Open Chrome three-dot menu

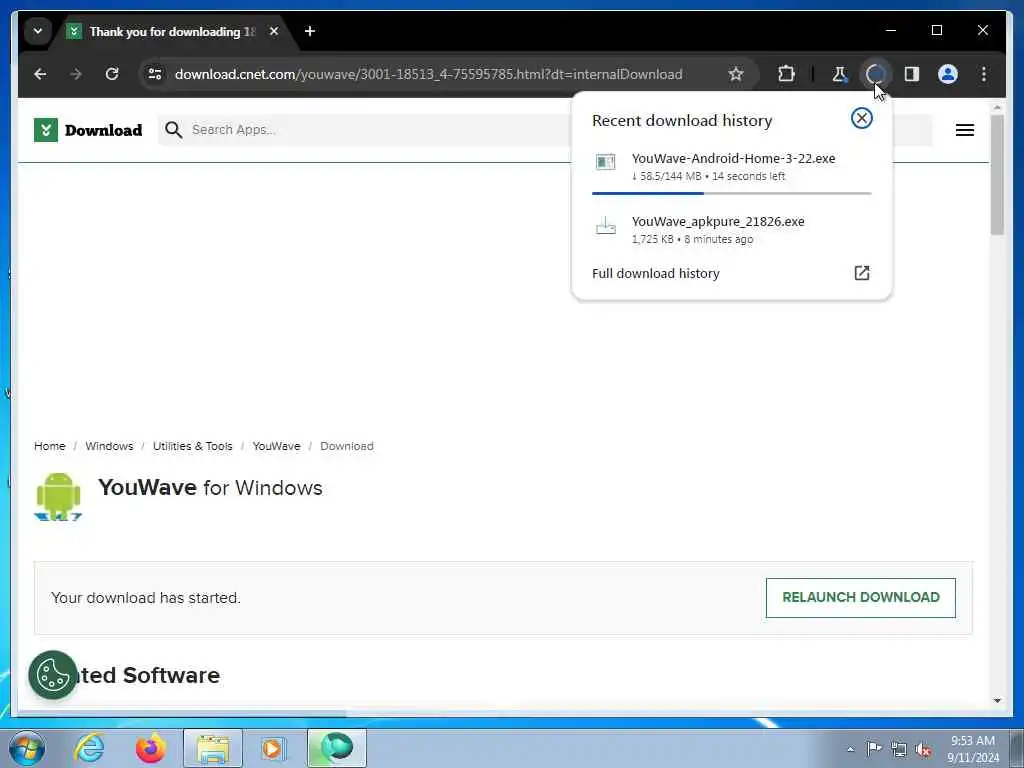tap(984, 74)
